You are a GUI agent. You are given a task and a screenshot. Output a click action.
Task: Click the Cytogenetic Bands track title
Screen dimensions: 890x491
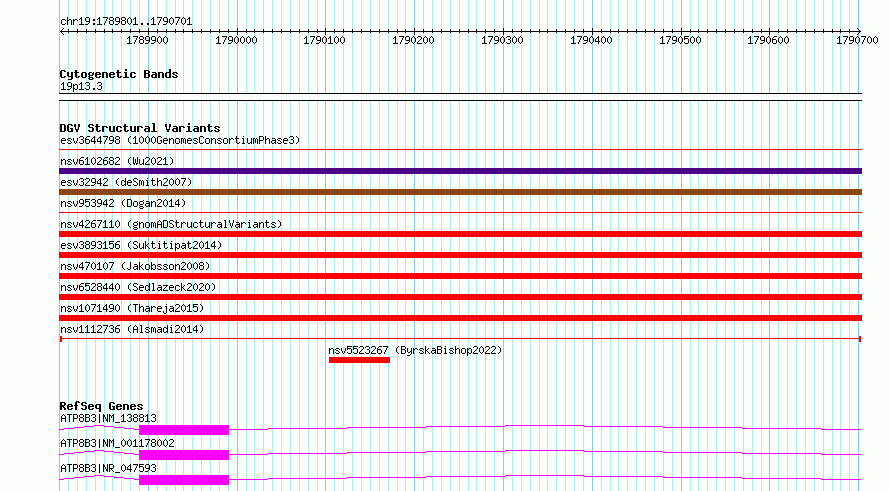pyautogui.click(x=119, y=74)
